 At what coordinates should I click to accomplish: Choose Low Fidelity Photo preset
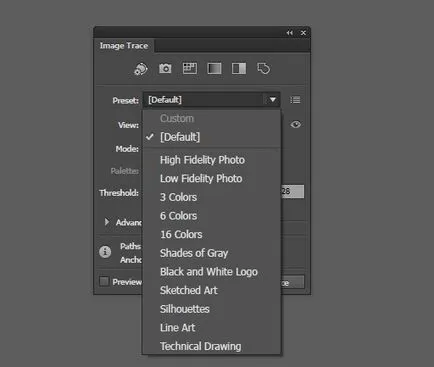click(x=212, y=178)
